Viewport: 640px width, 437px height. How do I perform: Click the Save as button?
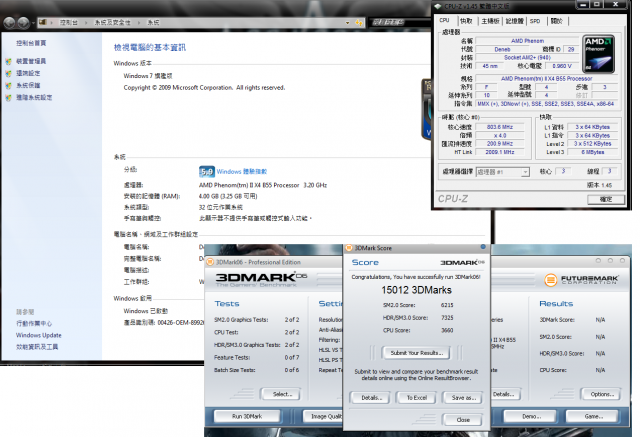pyautogui.click(x=463, y=398)
